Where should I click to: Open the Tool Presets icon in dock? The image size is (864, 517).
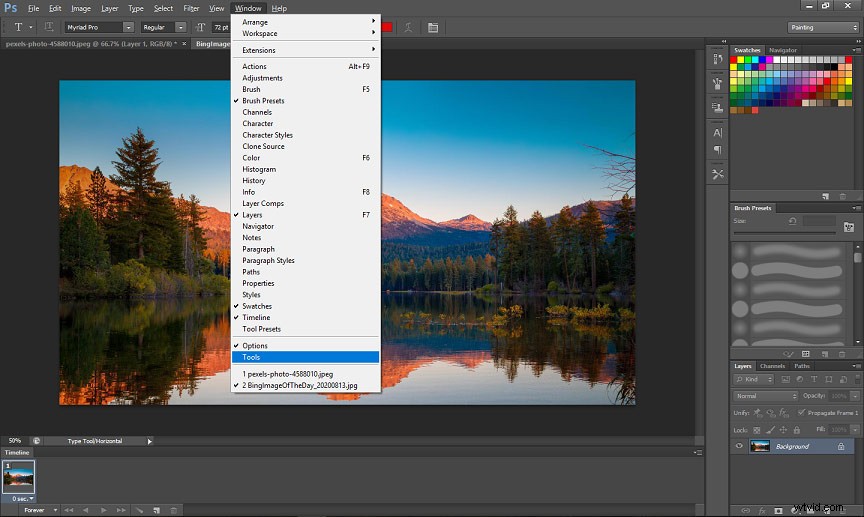[717, 174]
